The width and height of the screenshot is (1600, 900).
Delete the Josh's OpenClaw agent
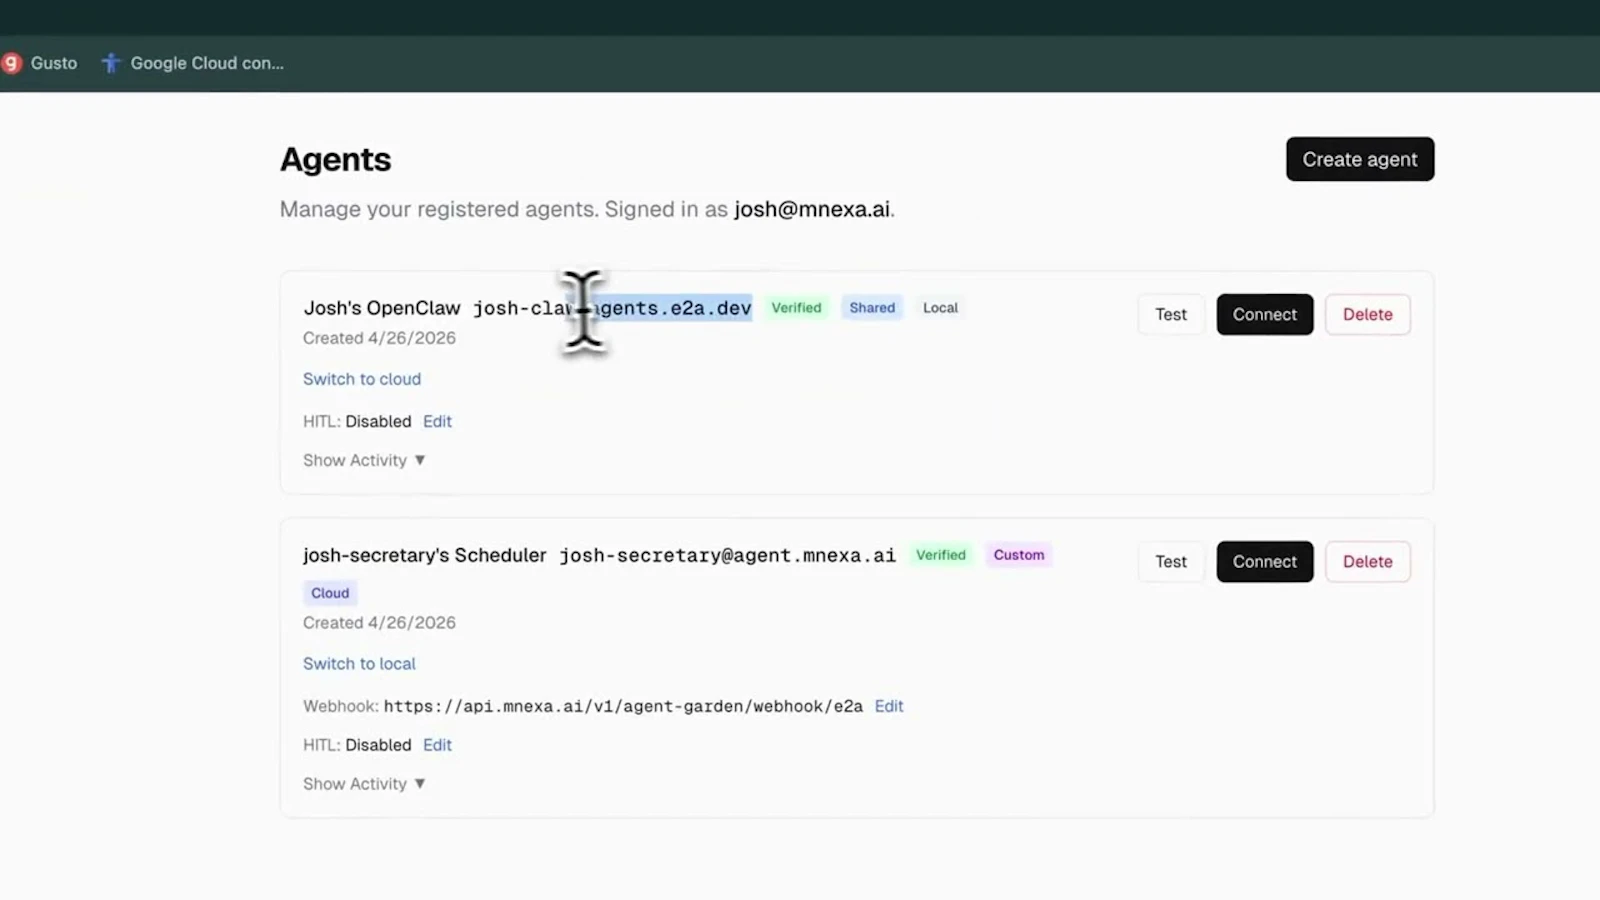click(1368, 314)
